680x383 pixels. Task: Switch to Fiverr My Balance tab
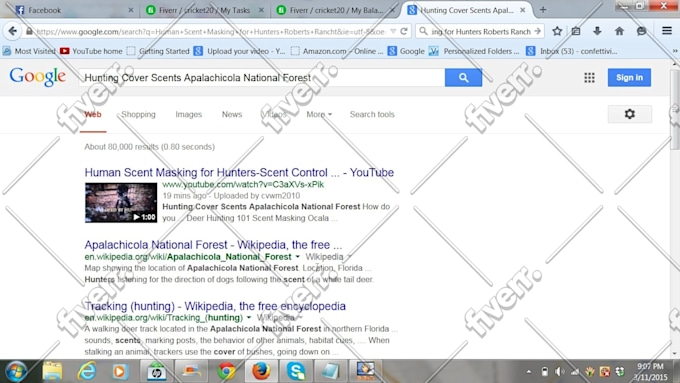(335, 10)
